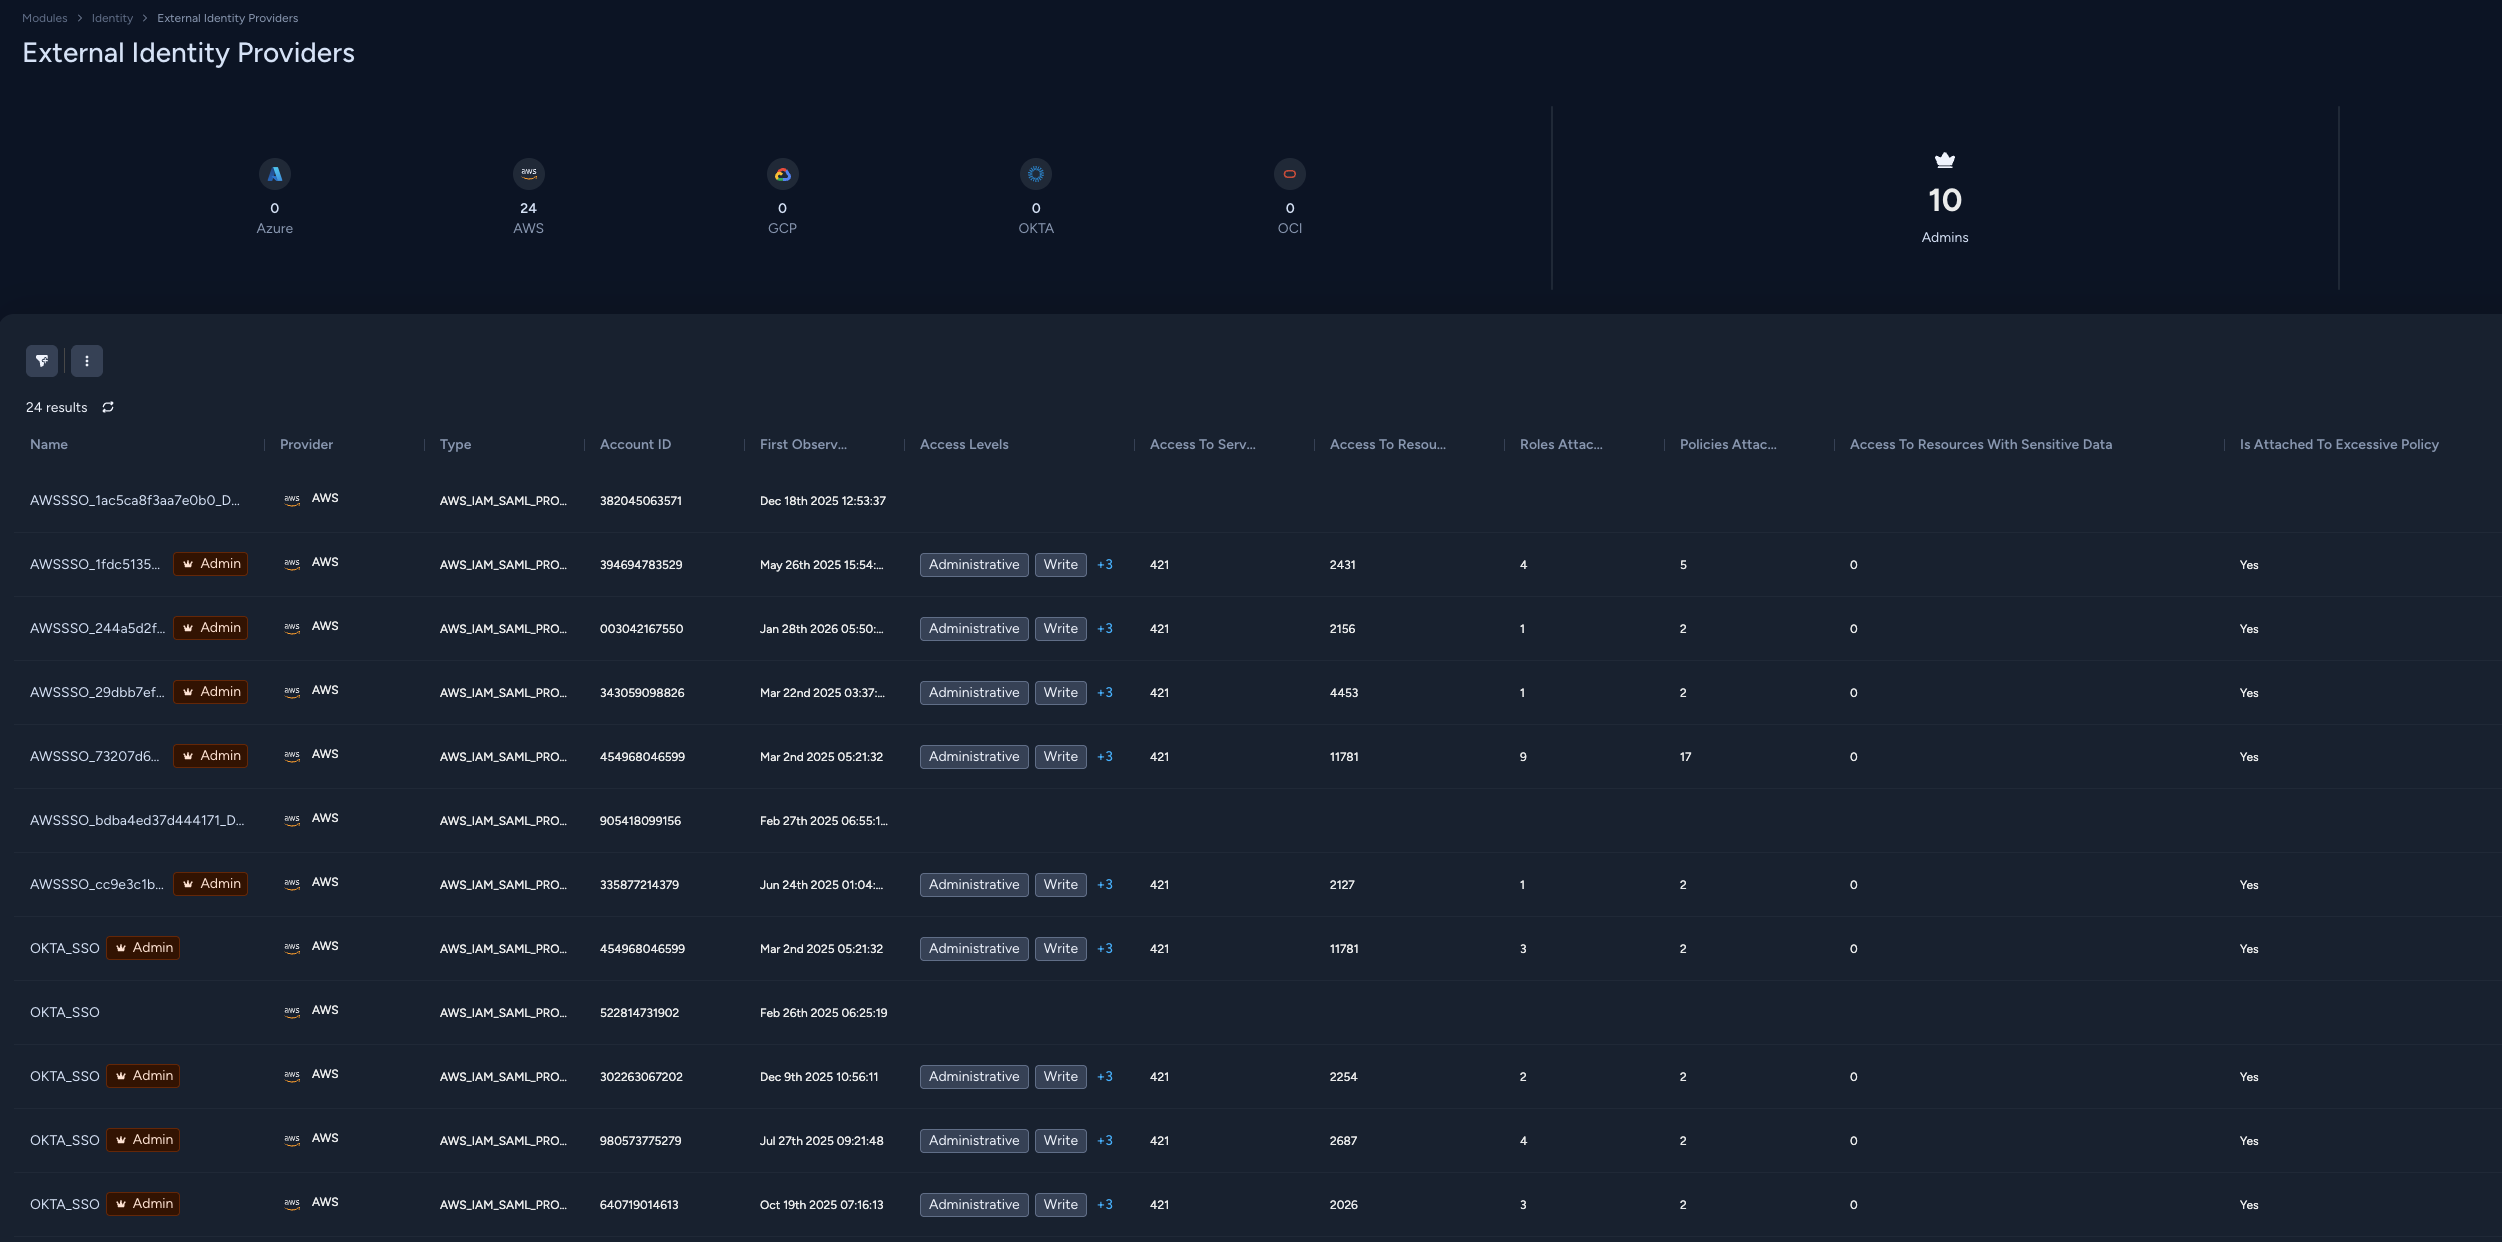2502x1242 pixels.
Task: Click the OCI provider icon
Action: 1290,173
